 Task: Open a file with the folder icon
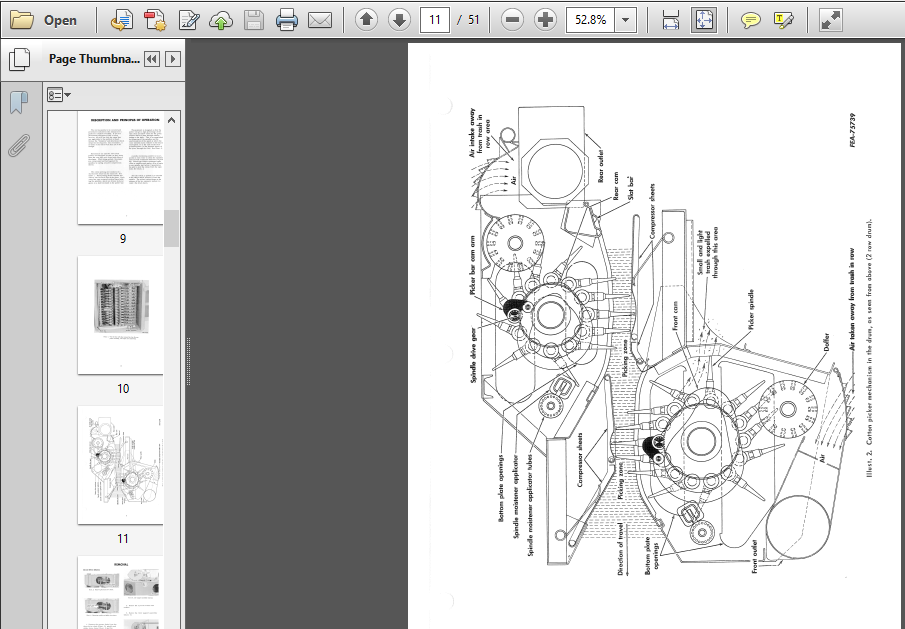click(22, 20)
